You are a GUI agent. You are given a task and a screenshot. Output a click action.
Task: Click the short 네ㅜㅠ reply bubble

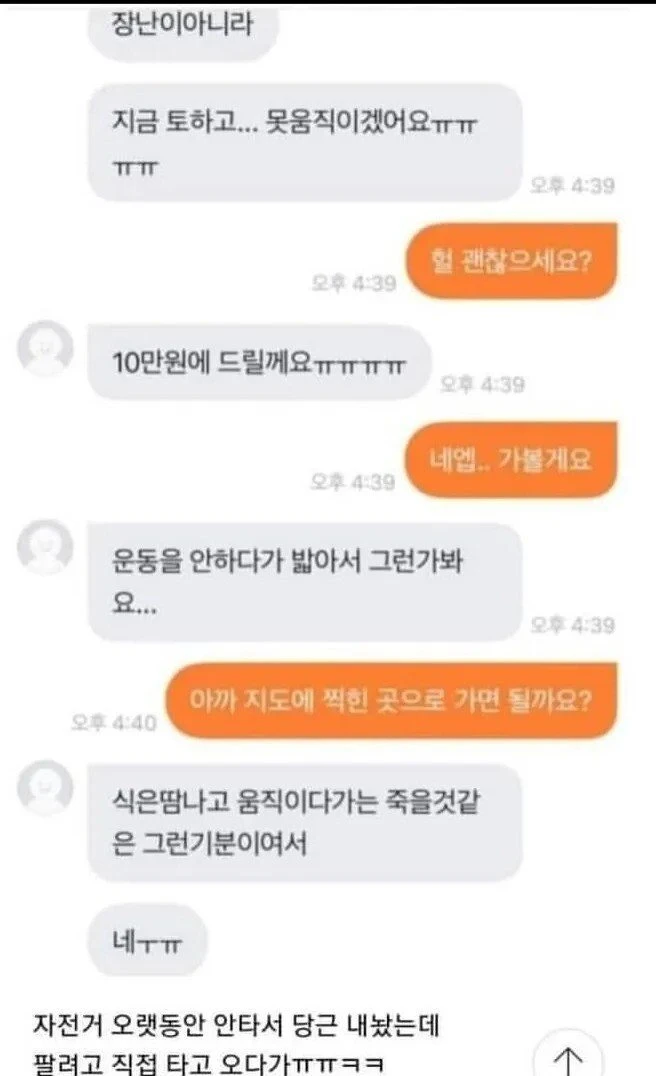148,941
